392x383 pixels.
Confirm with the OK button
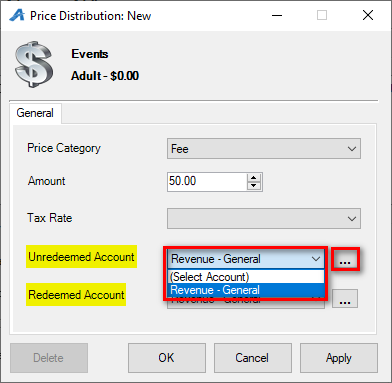[167, 358]
